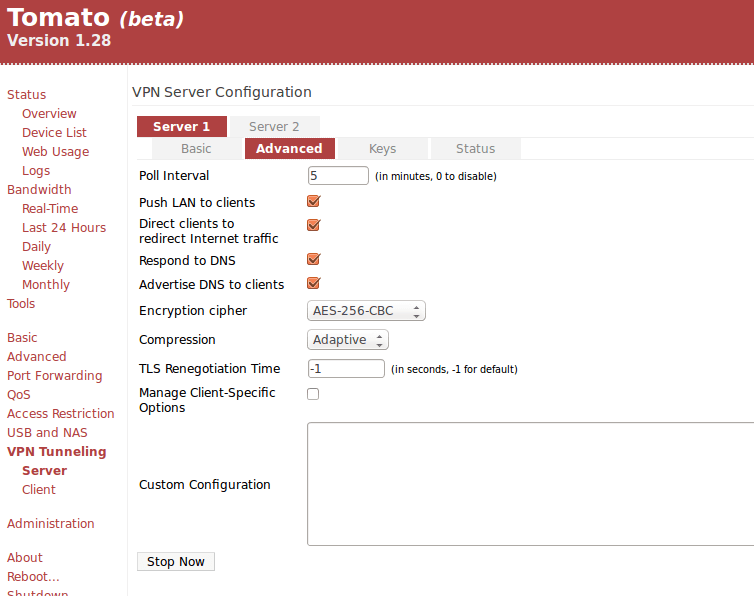Navigate to the Administration section
This screenshot has width=754, height=596.
point(51,524)
